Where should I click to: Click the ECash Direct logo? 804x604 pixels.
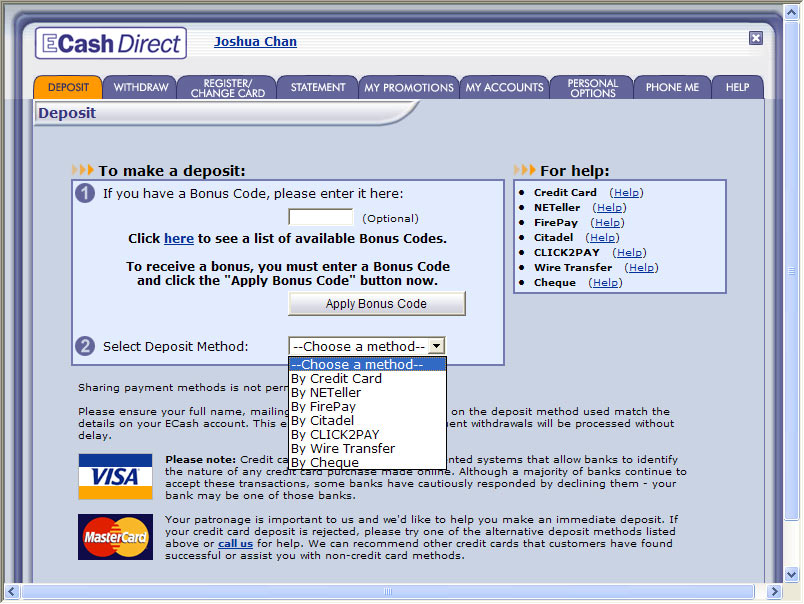click(110, 43)
